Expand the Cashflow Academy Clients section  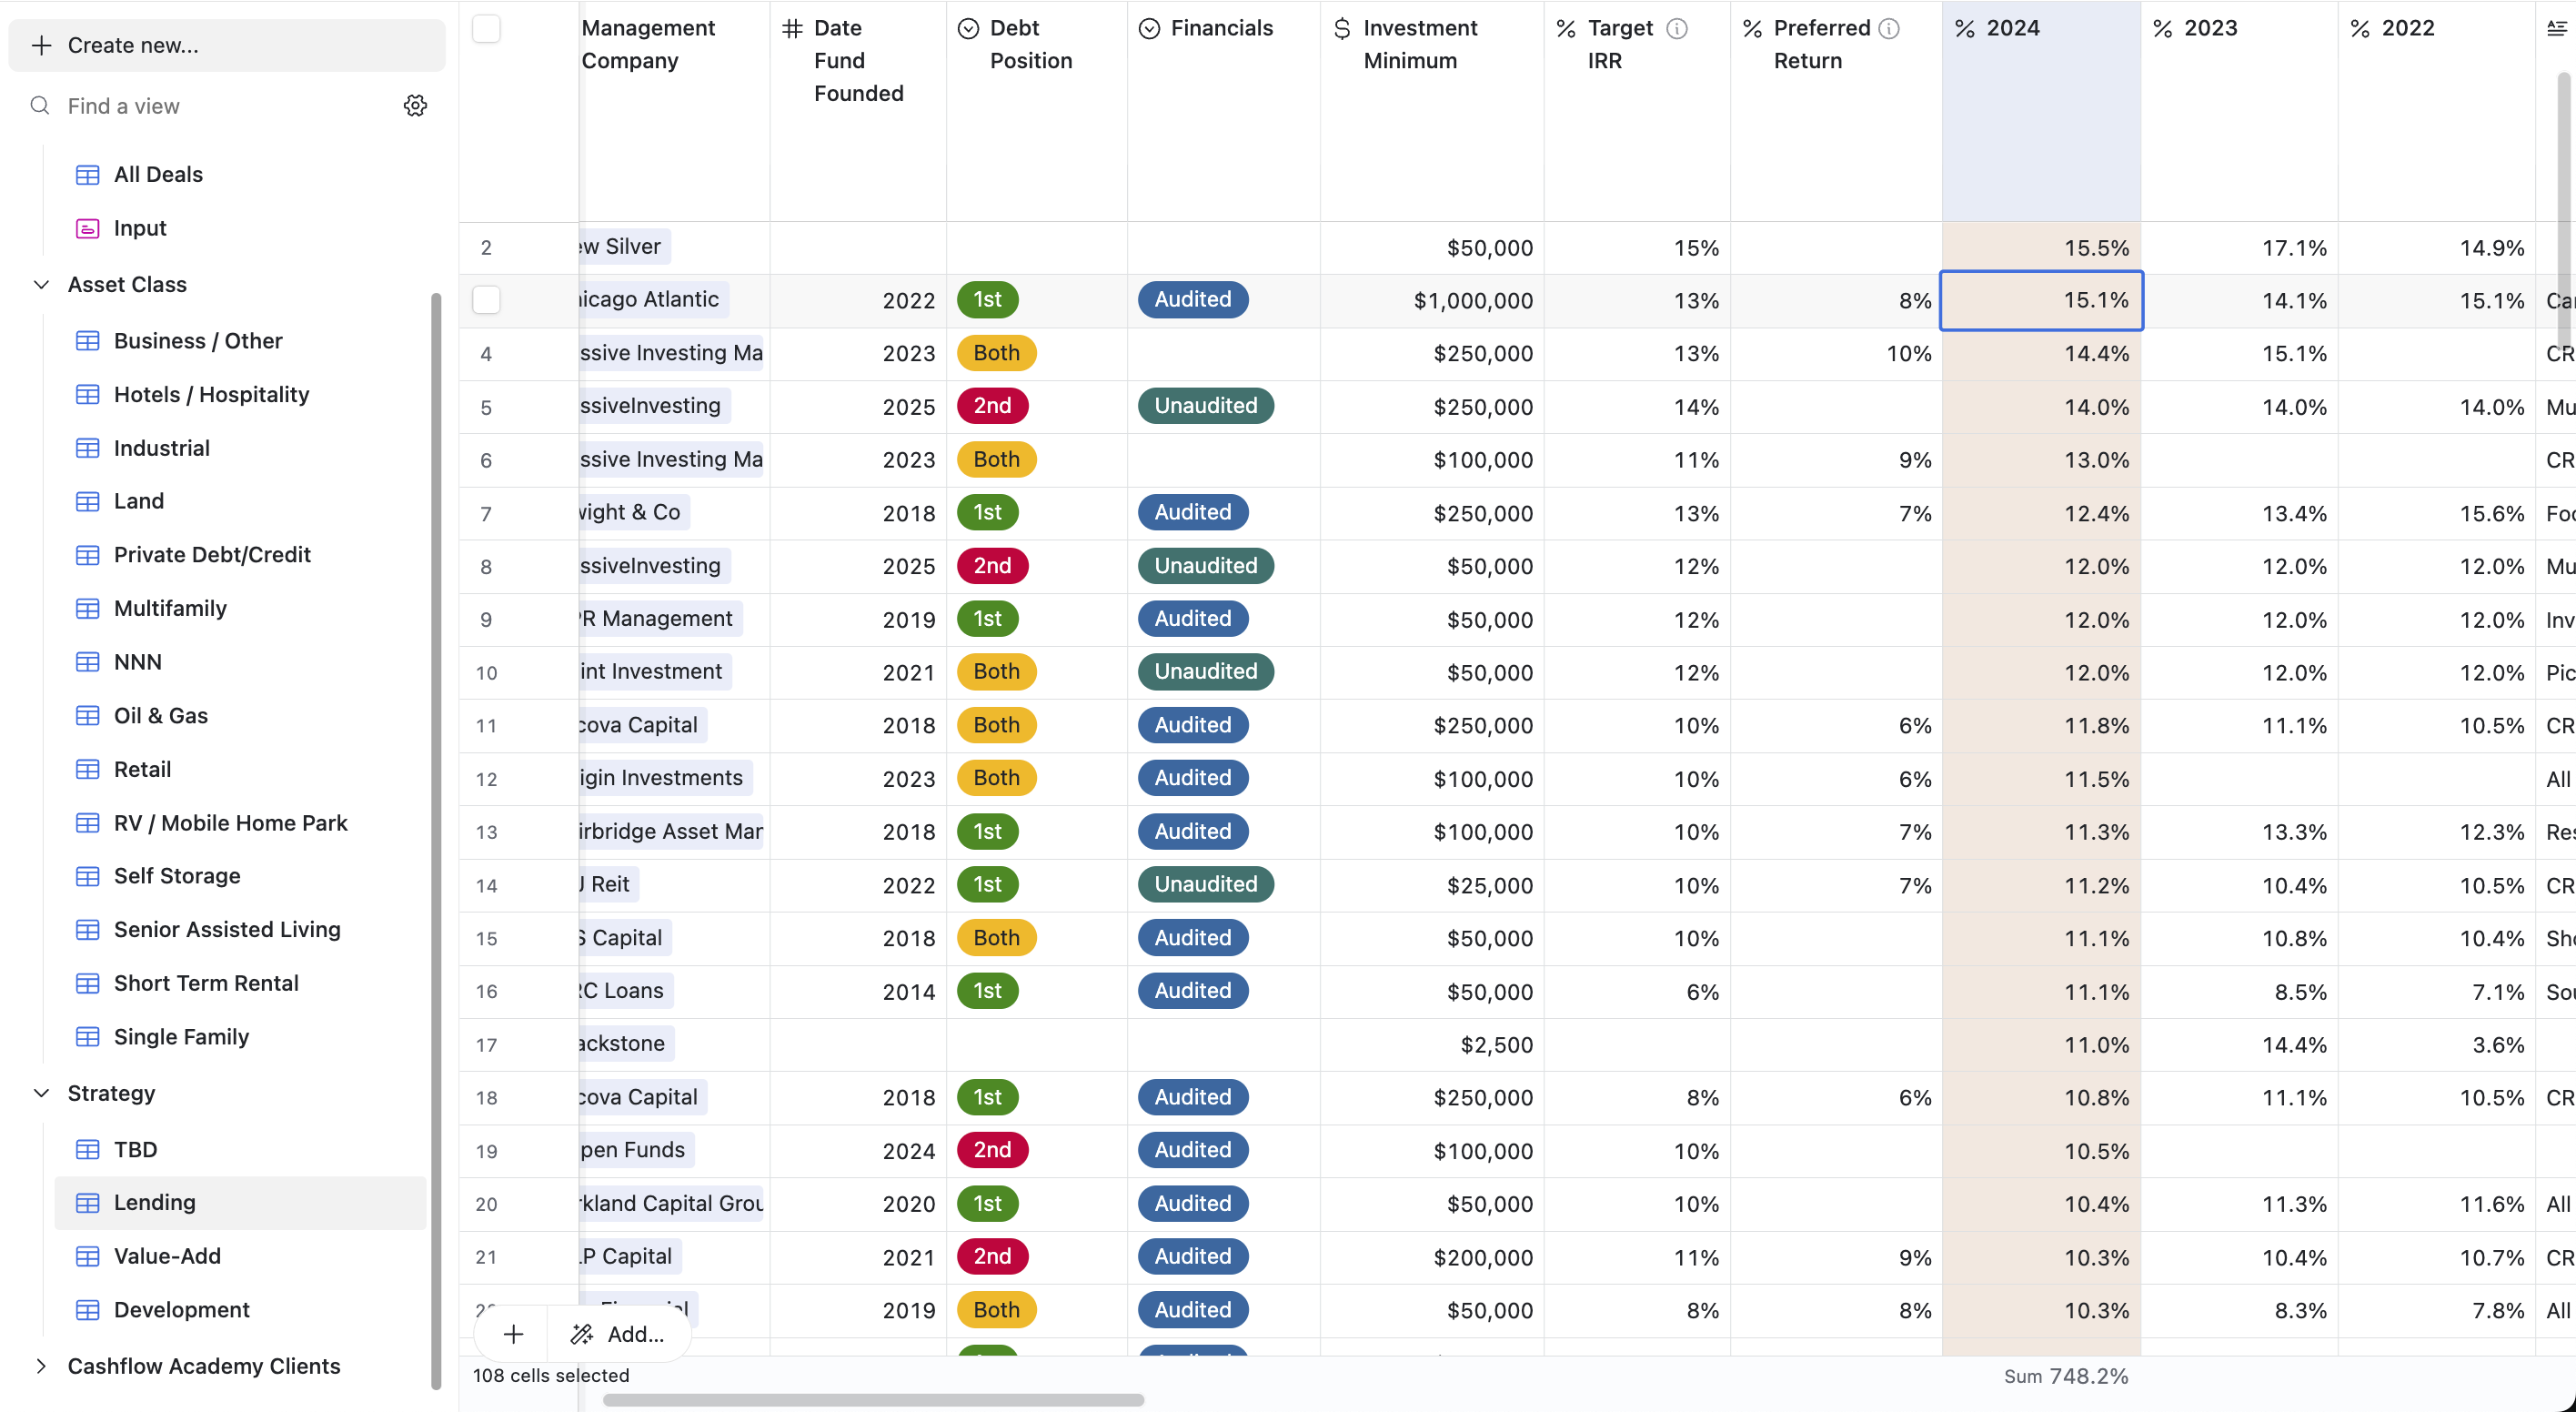tap(41, 1366)
